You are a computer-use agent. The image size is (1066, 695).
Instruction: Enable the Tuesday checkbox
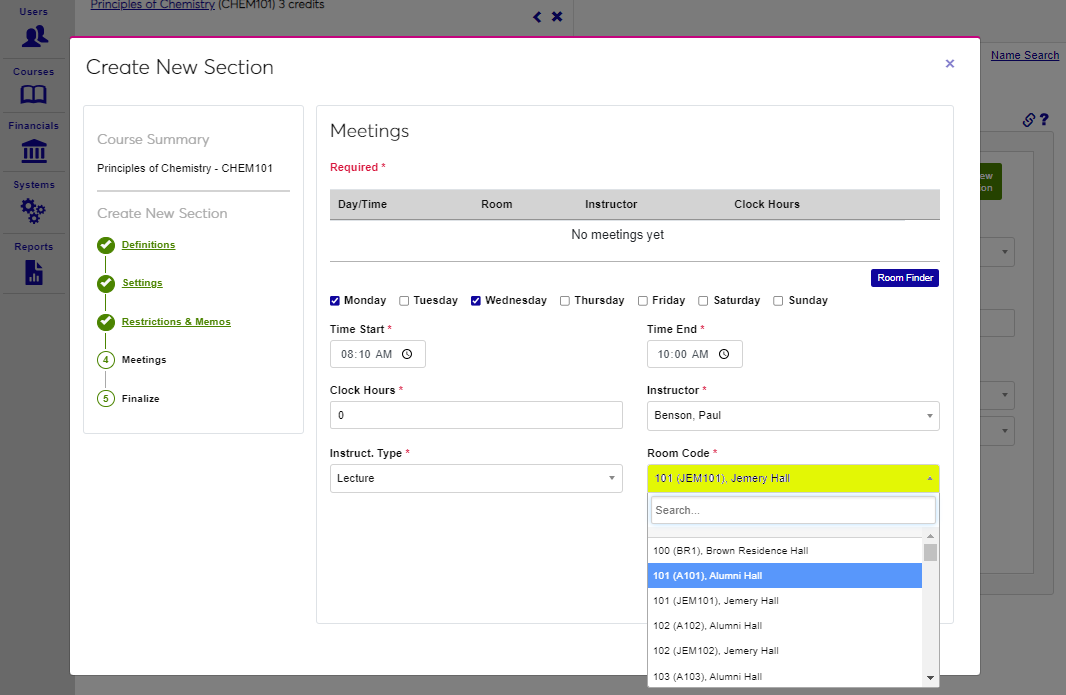click(x=404, y=301)
